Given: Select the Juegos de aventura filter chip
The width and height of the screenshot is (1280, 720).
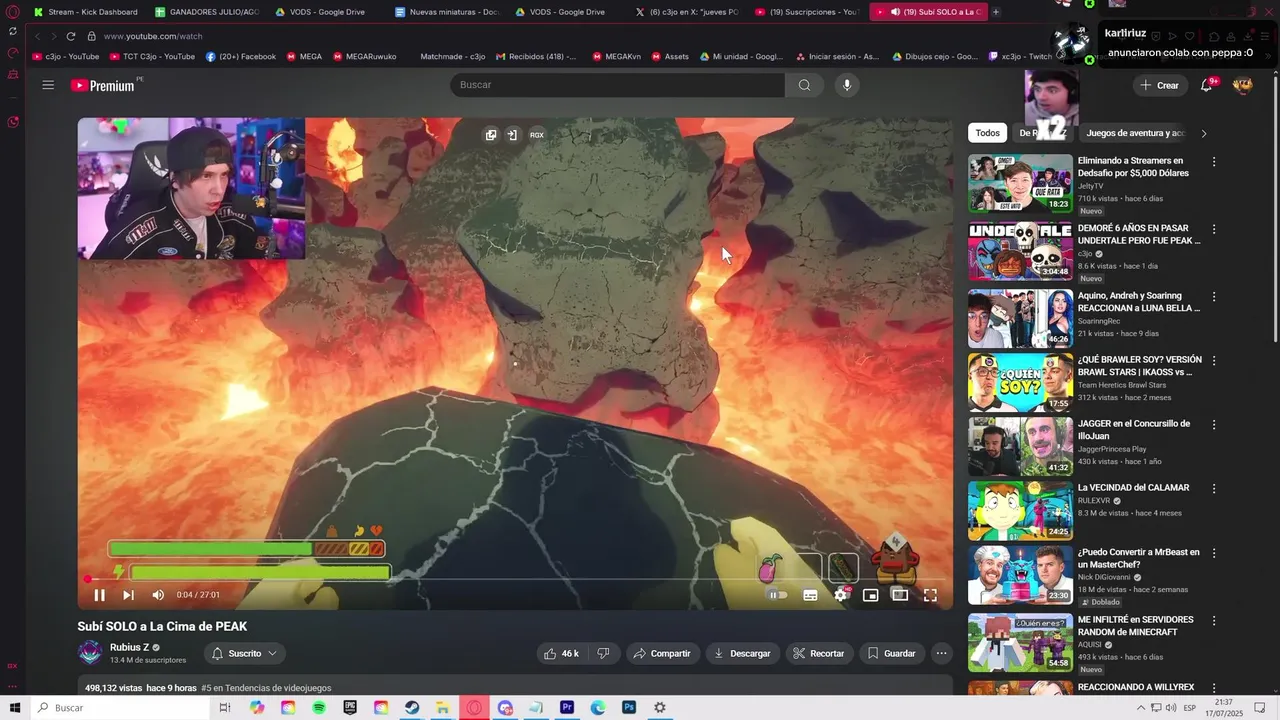Looking at the screenshot, I should click(x=1135, y=133).
